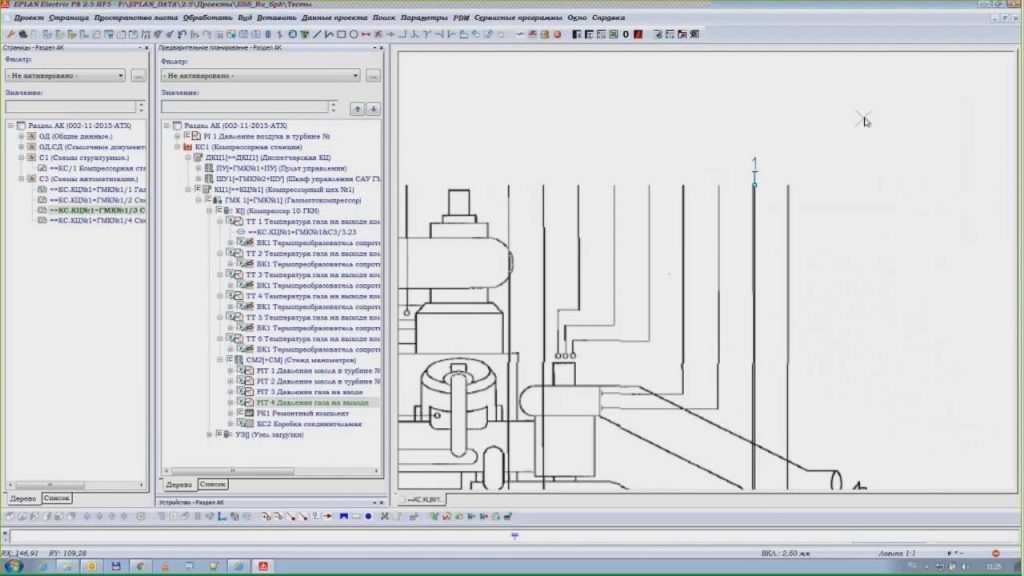Click the undo arrow icon in toolbar
1024x576 pixels.
click(x=182, y=34)
